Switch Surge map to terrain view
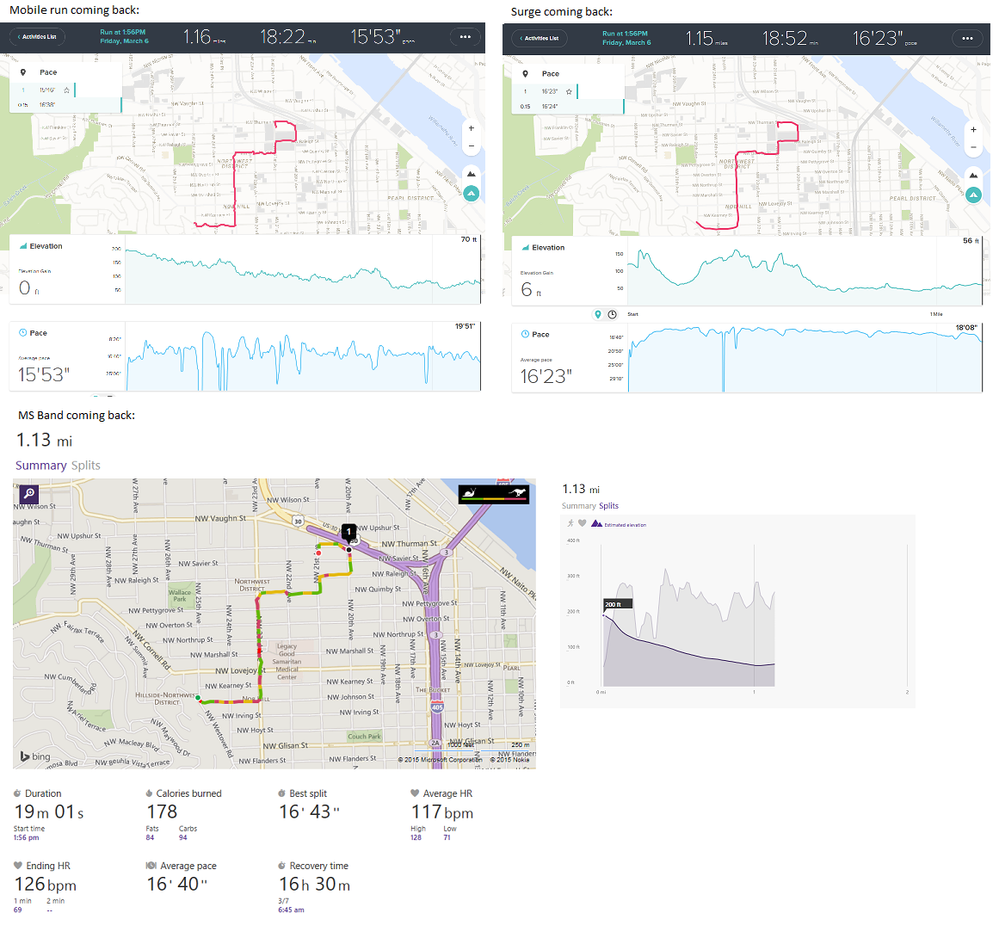 (x=974, y=175)
